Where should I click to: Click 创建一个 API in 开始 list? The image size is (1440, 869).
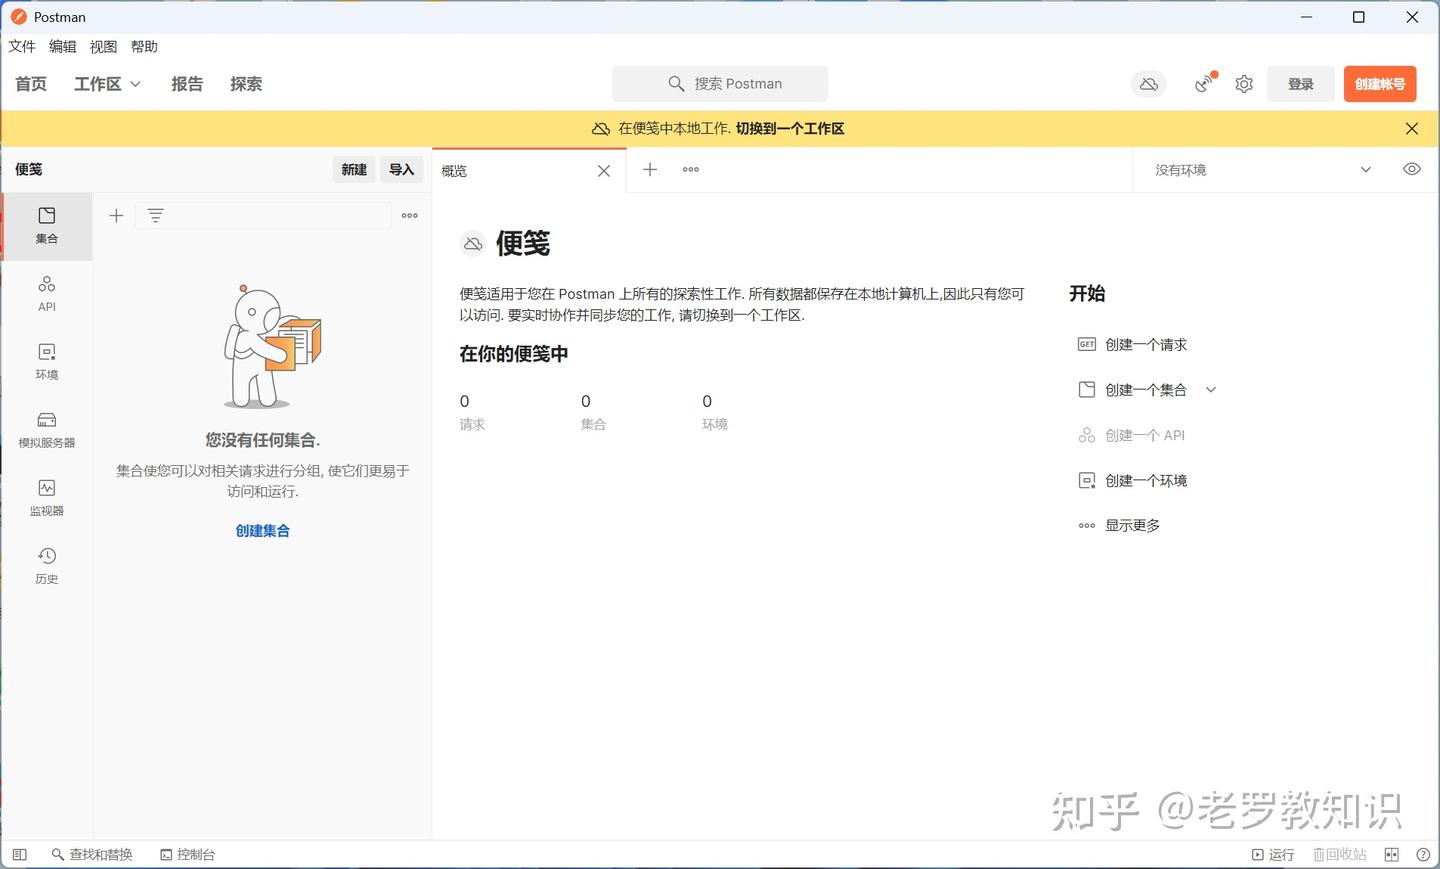click(1131, 435)
